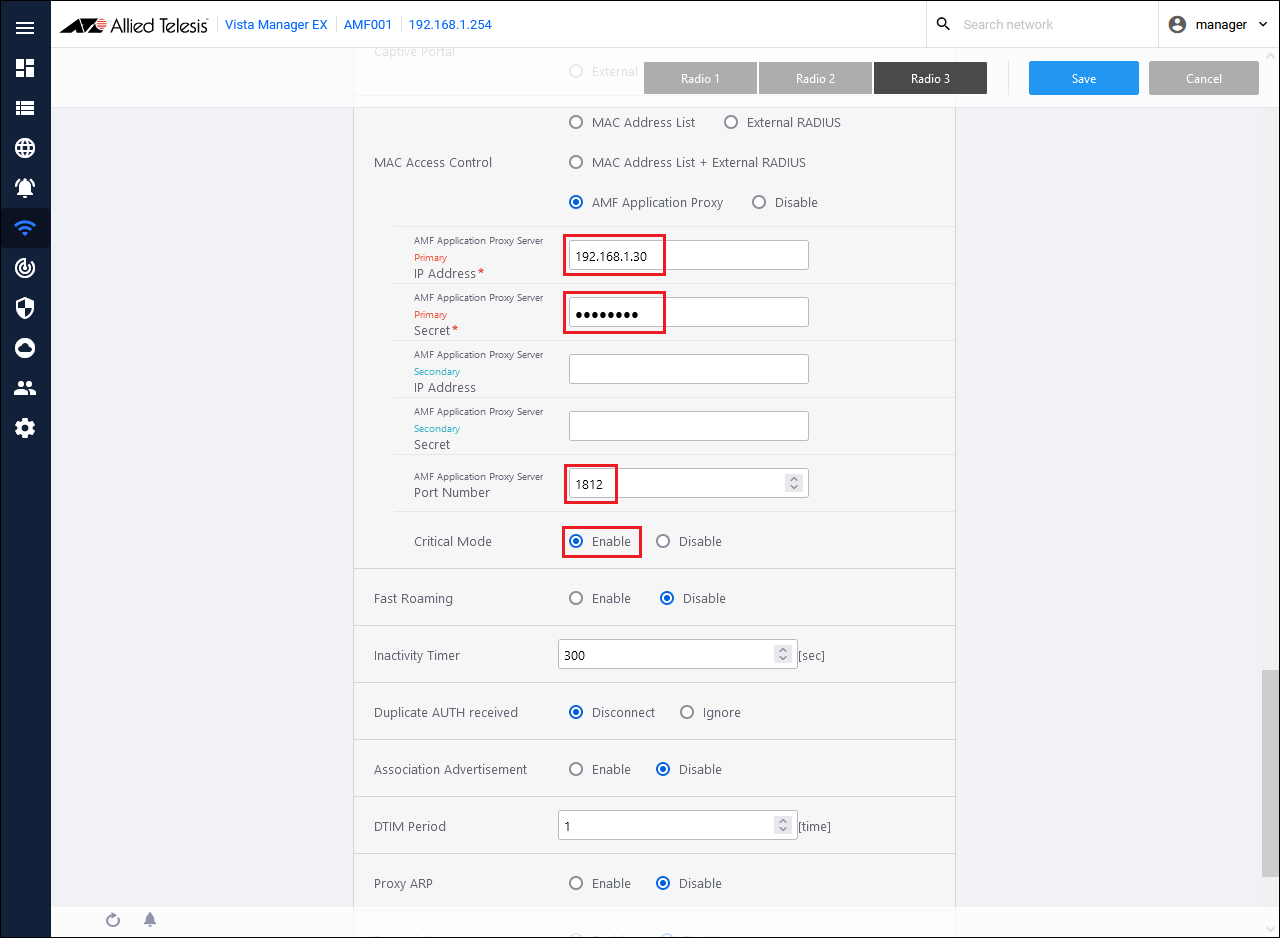Open the hamburger navigation menu

[25, 28]
